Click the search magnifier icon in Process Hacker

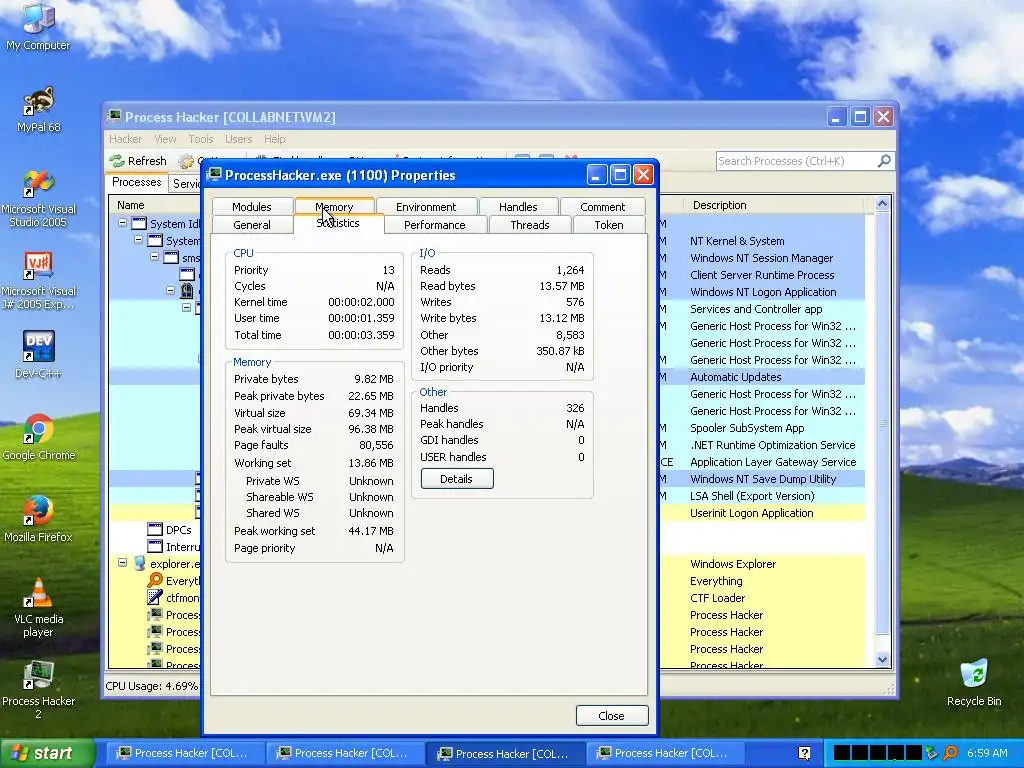click(884, 161)
